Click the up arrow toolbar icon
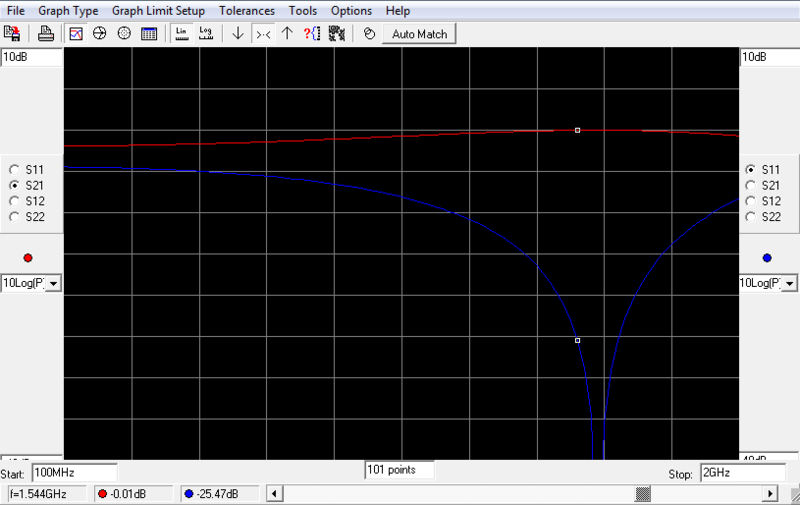Viewport: 800px width, 505px height. point(287,34)
